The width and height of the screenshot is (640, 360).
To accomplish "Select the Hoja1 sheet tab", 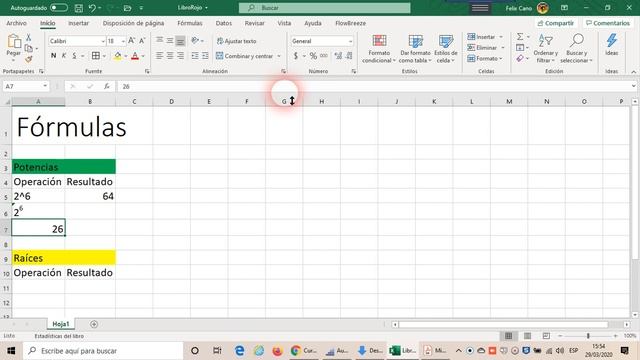I will click(x=61, y=324).
